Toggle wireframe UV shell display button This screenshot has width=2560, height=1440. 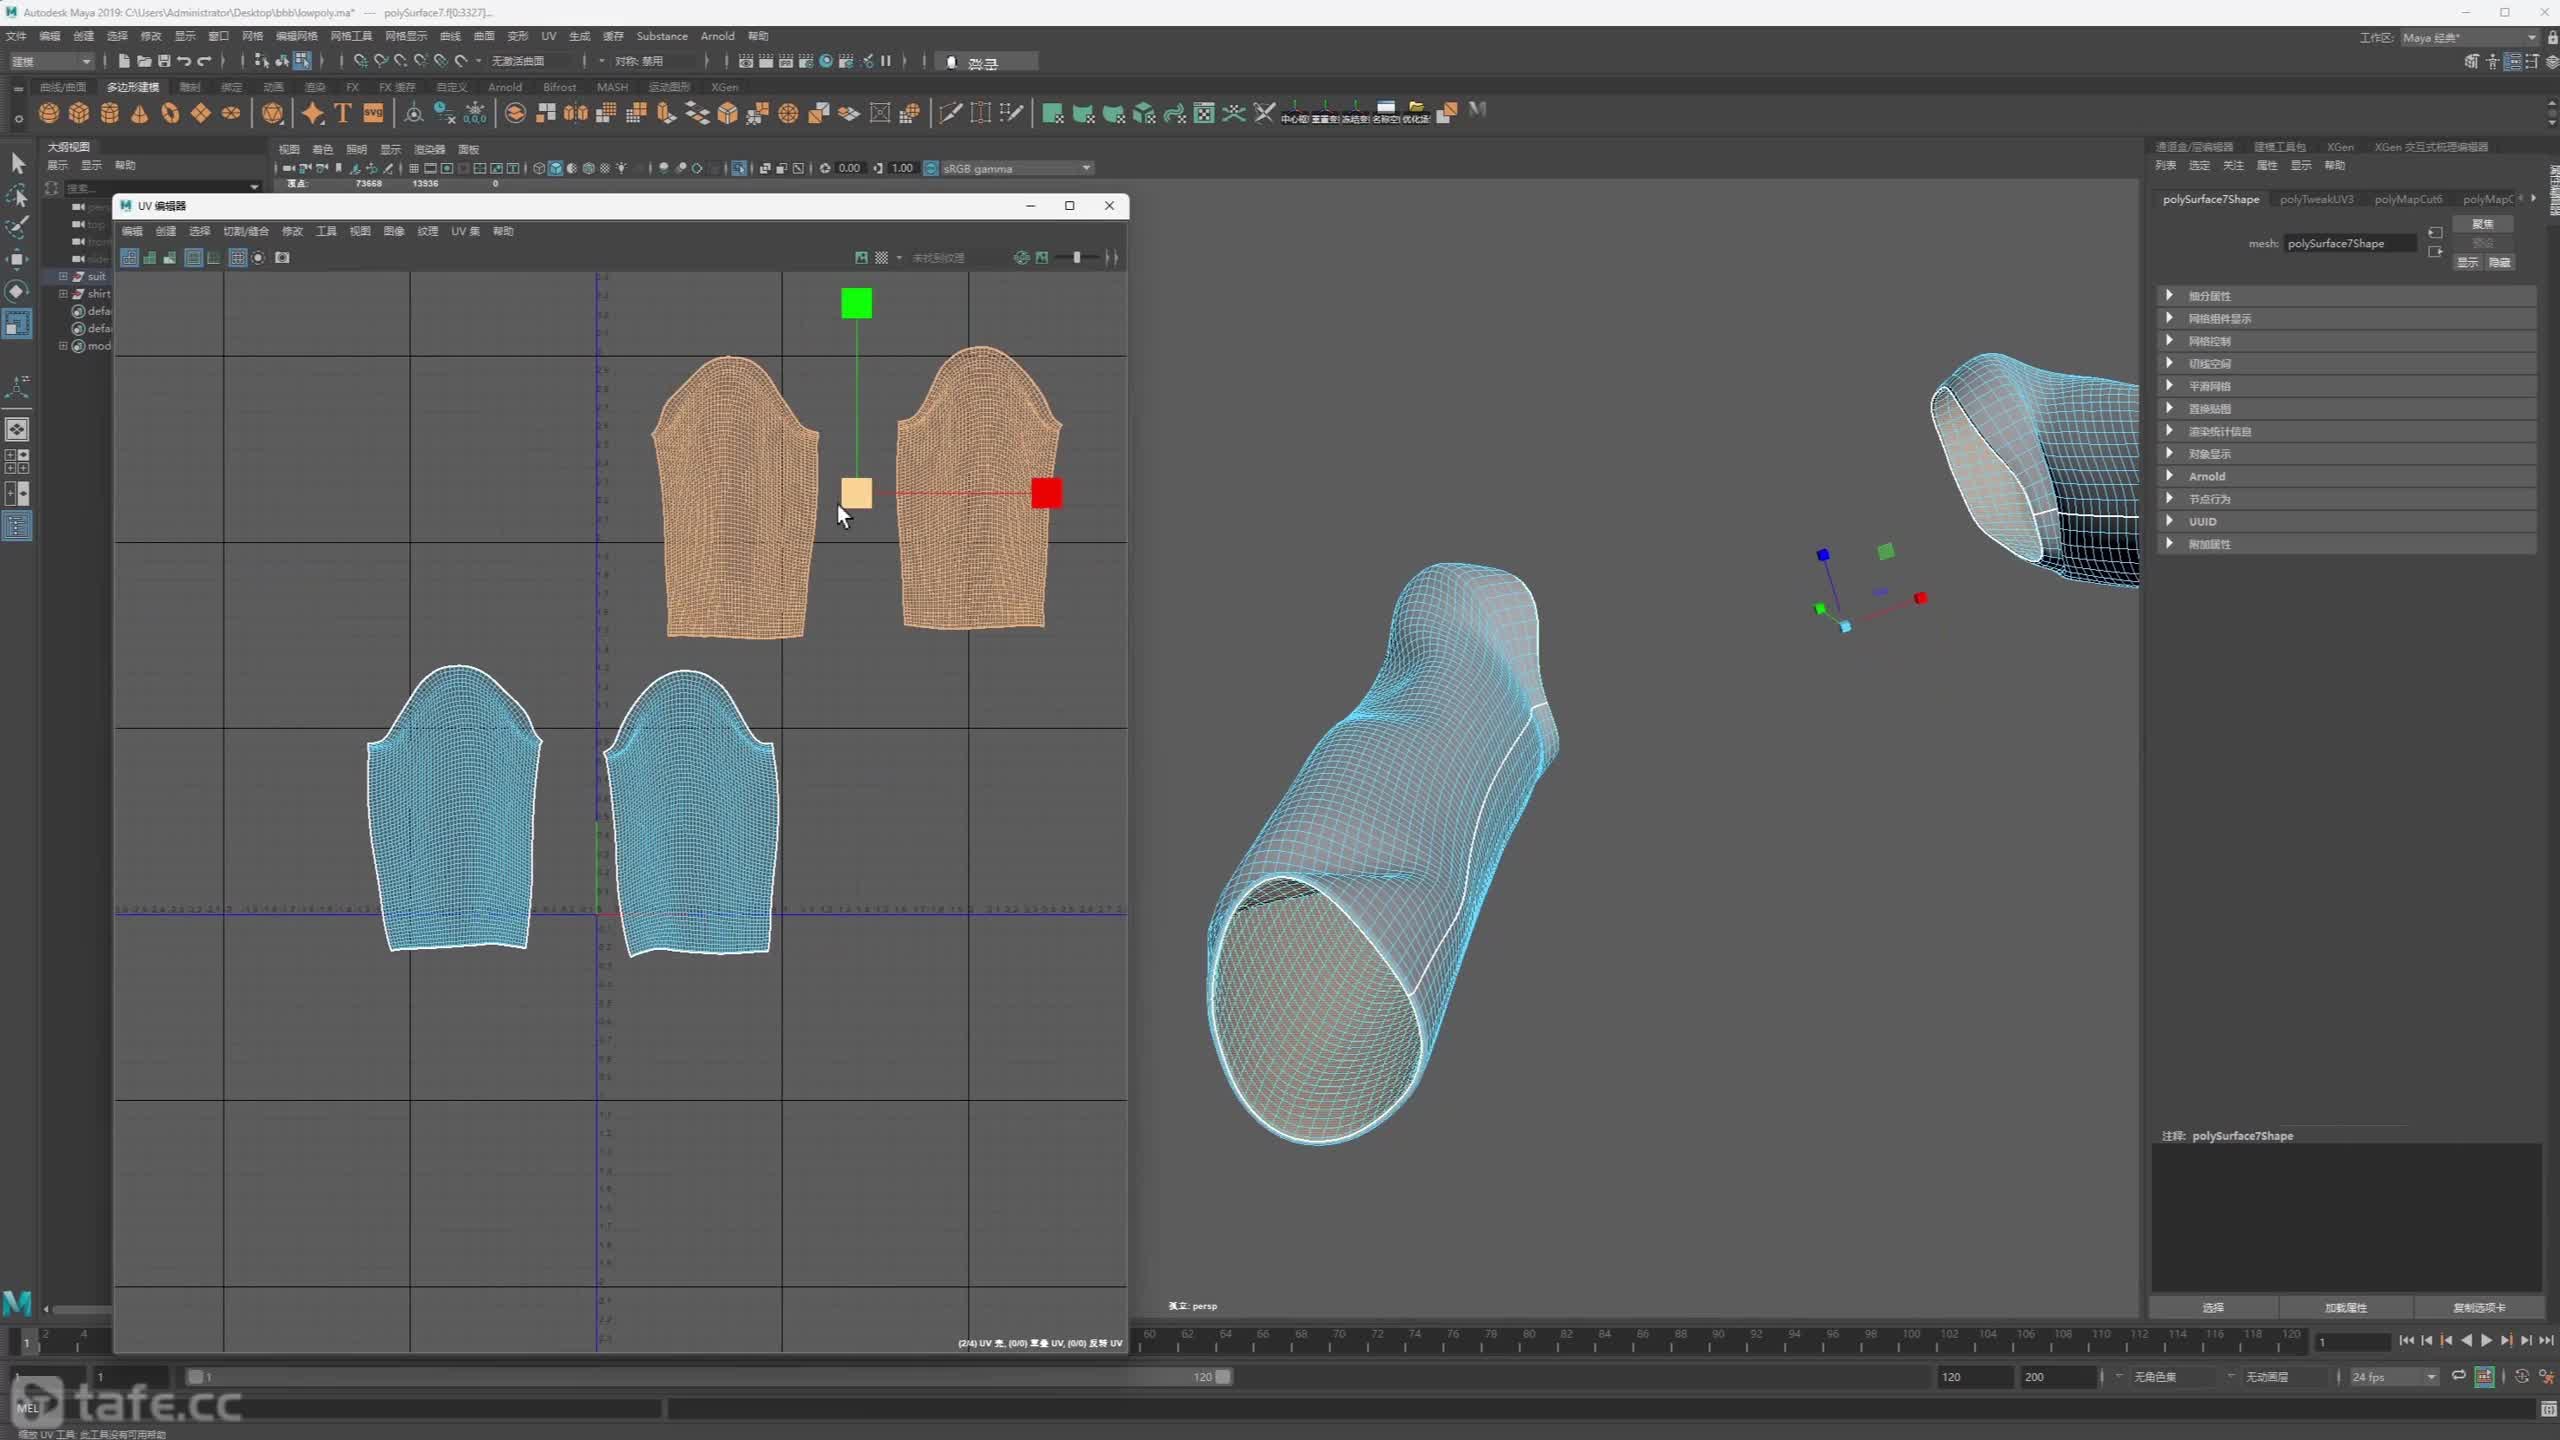[x=130, y=258]
